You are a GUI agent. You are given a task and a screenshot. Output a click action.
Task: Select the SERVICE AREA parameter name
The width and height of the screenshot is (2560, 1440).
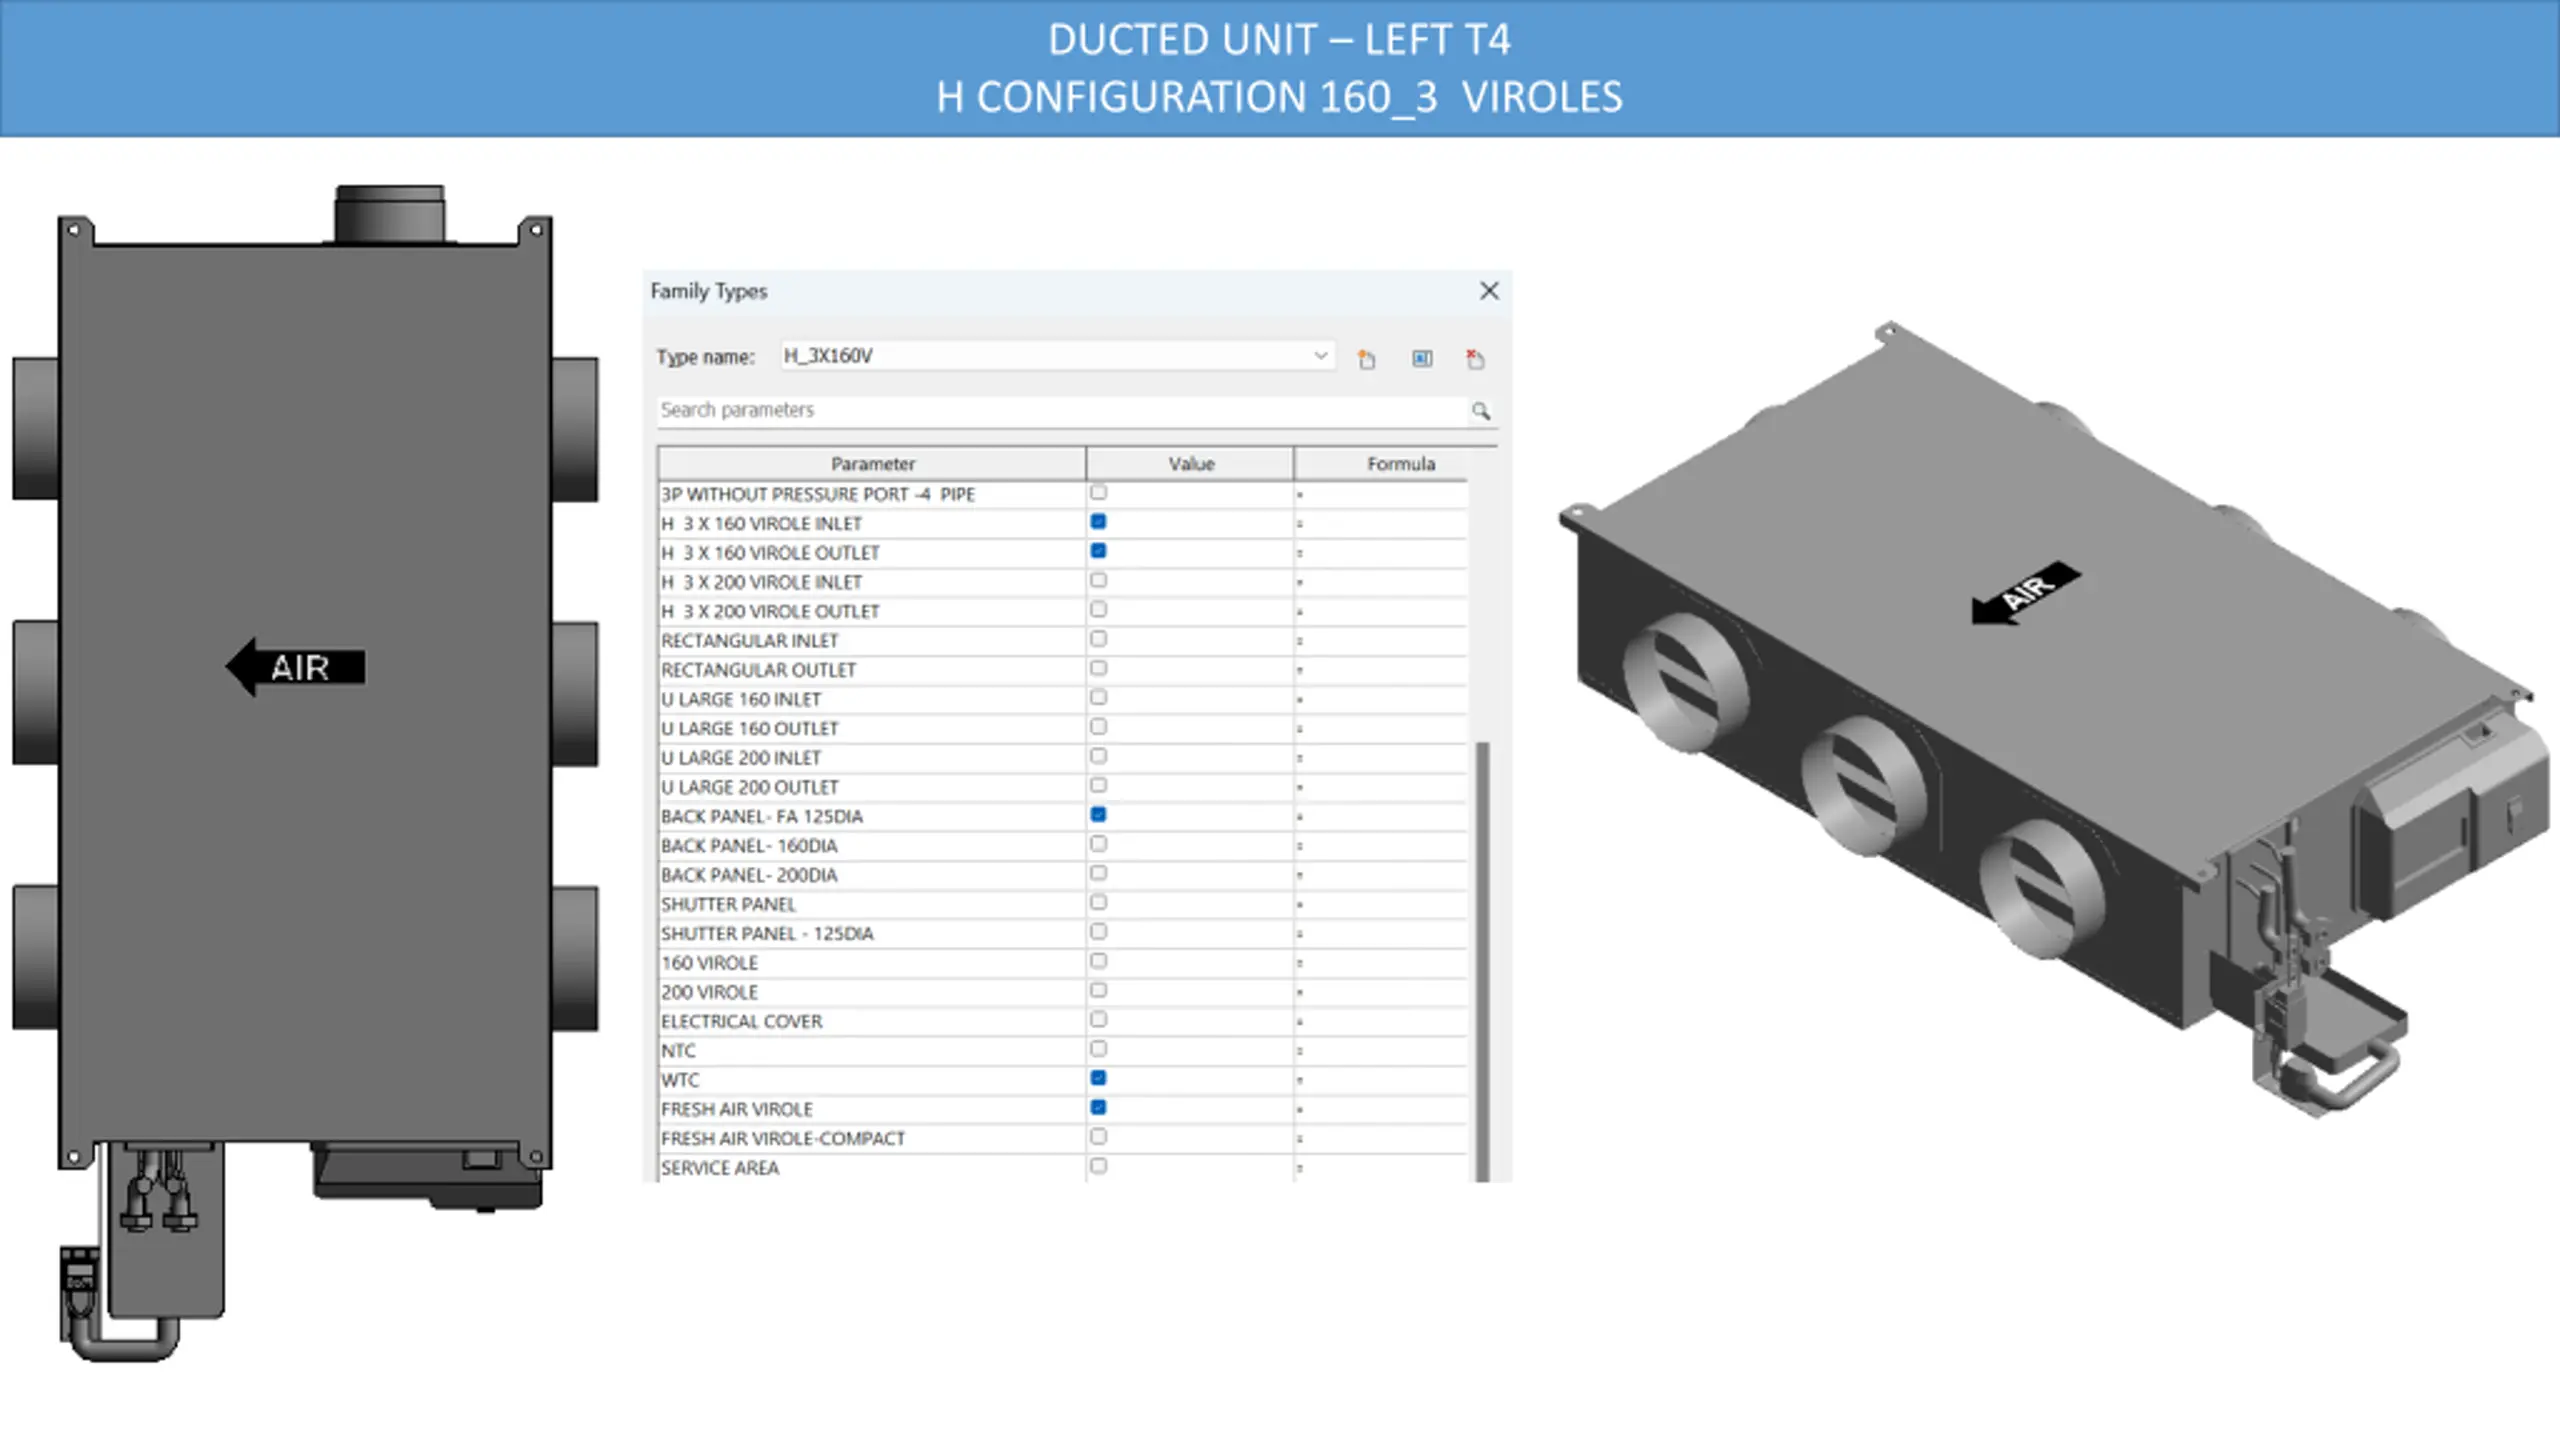pyautogui.click(x=719, y=1167)
